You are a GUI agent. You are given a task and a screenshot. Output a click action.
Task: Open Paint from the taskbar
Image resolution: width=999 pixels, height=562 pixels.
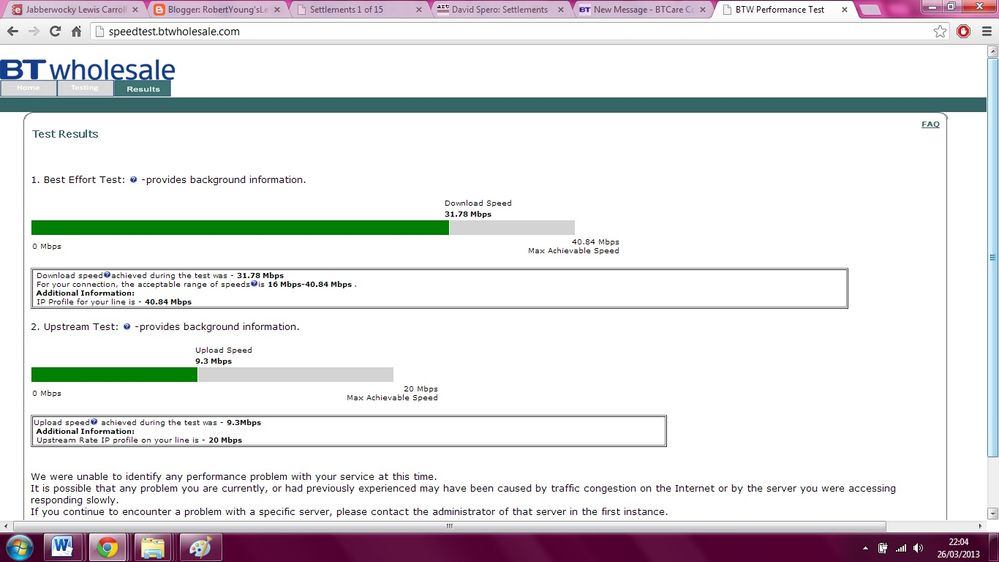point(199,547)
